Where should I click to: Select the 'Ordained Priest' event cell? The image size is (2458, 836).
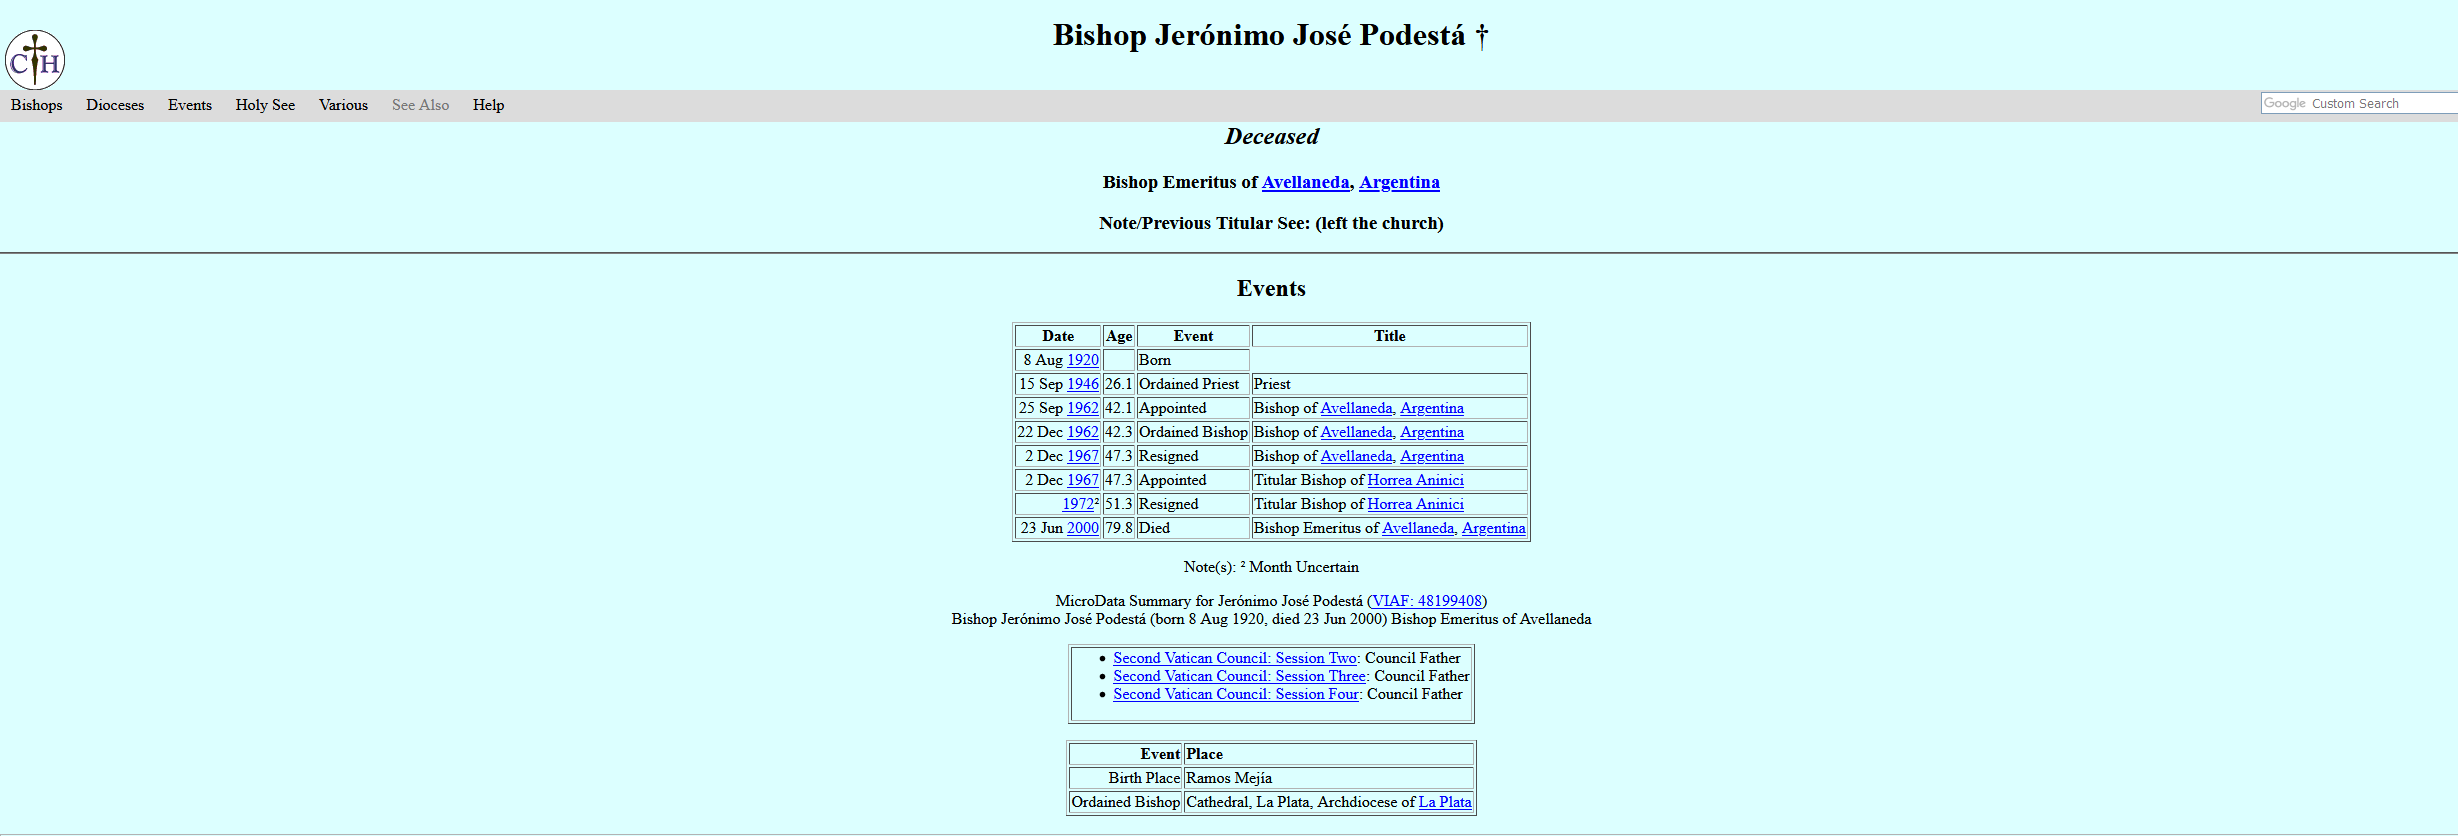1193,384
